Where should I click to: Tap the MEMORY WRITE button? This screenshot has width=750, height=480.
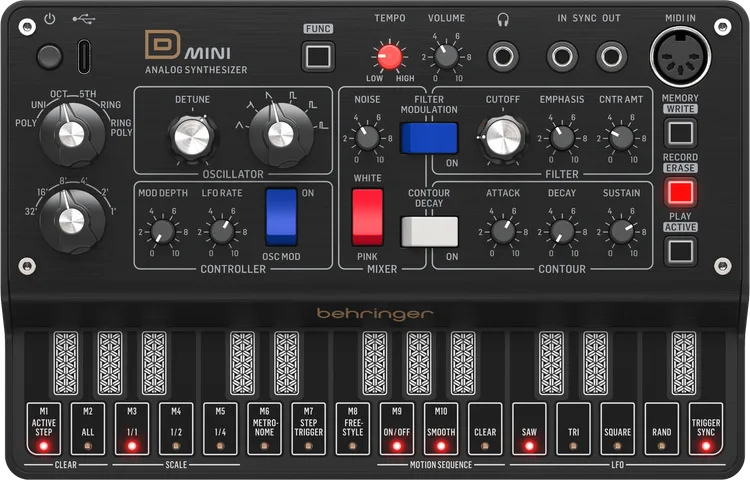(x=680, y=132)
